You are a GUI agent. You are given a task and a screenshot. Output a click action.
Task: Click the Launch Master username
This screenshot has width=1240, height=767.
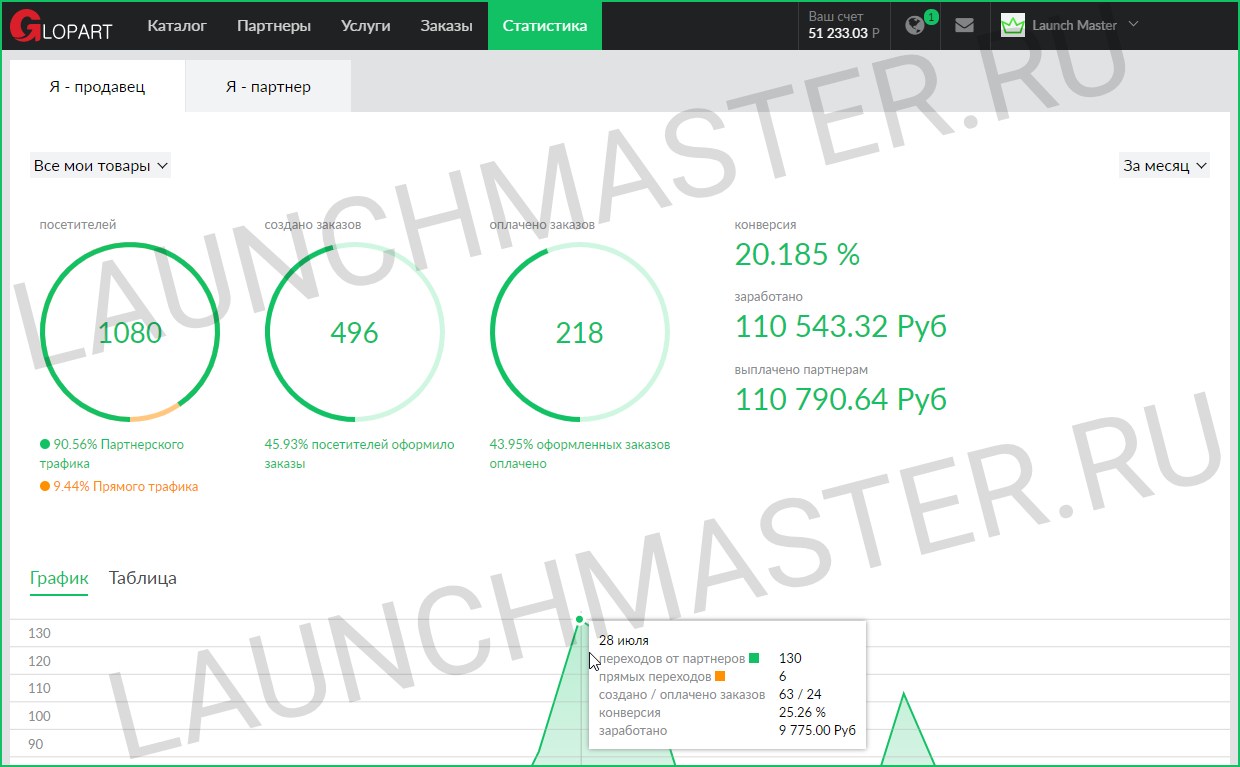pyautogui.click(x=1074, y=26)
